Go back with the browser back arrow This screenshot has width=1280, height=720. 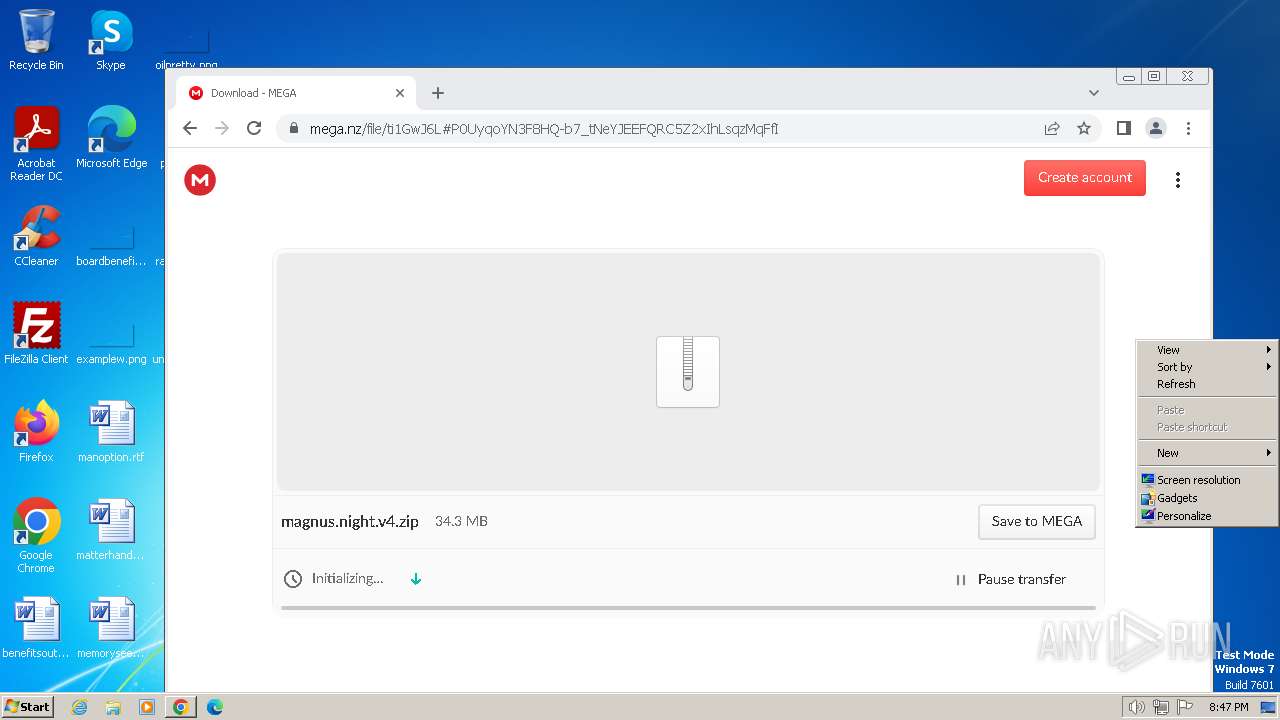(x=190, y=128)
